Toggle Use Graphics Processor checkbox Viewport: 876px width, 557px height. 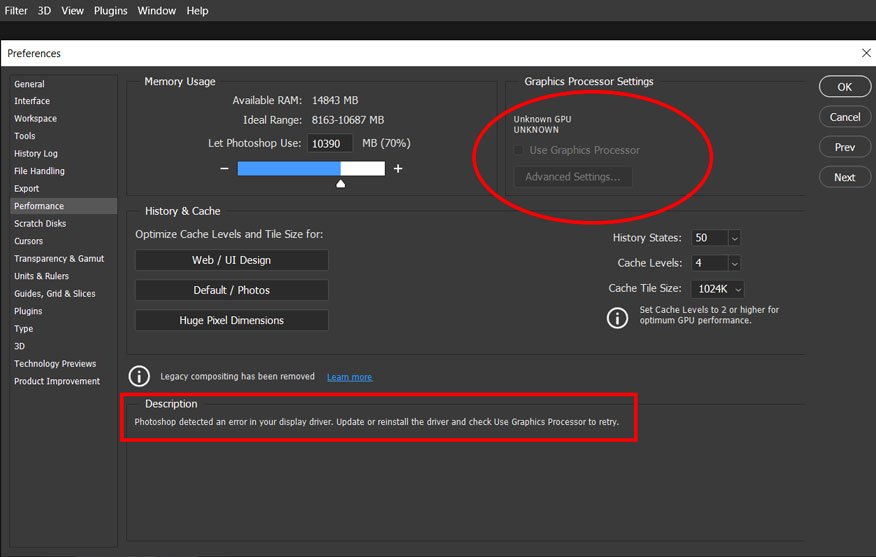[x=519, y=150]
